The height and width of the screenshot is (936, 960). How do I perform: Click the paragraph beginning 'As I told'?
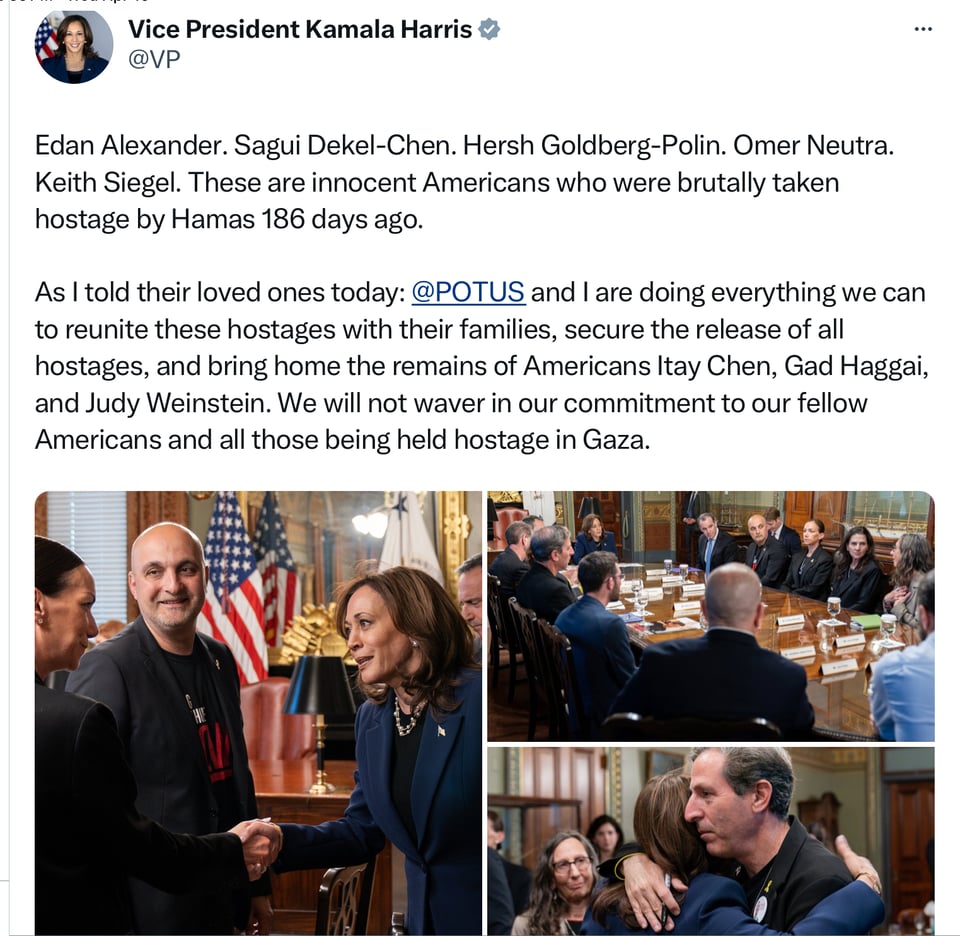pos(481,366)
